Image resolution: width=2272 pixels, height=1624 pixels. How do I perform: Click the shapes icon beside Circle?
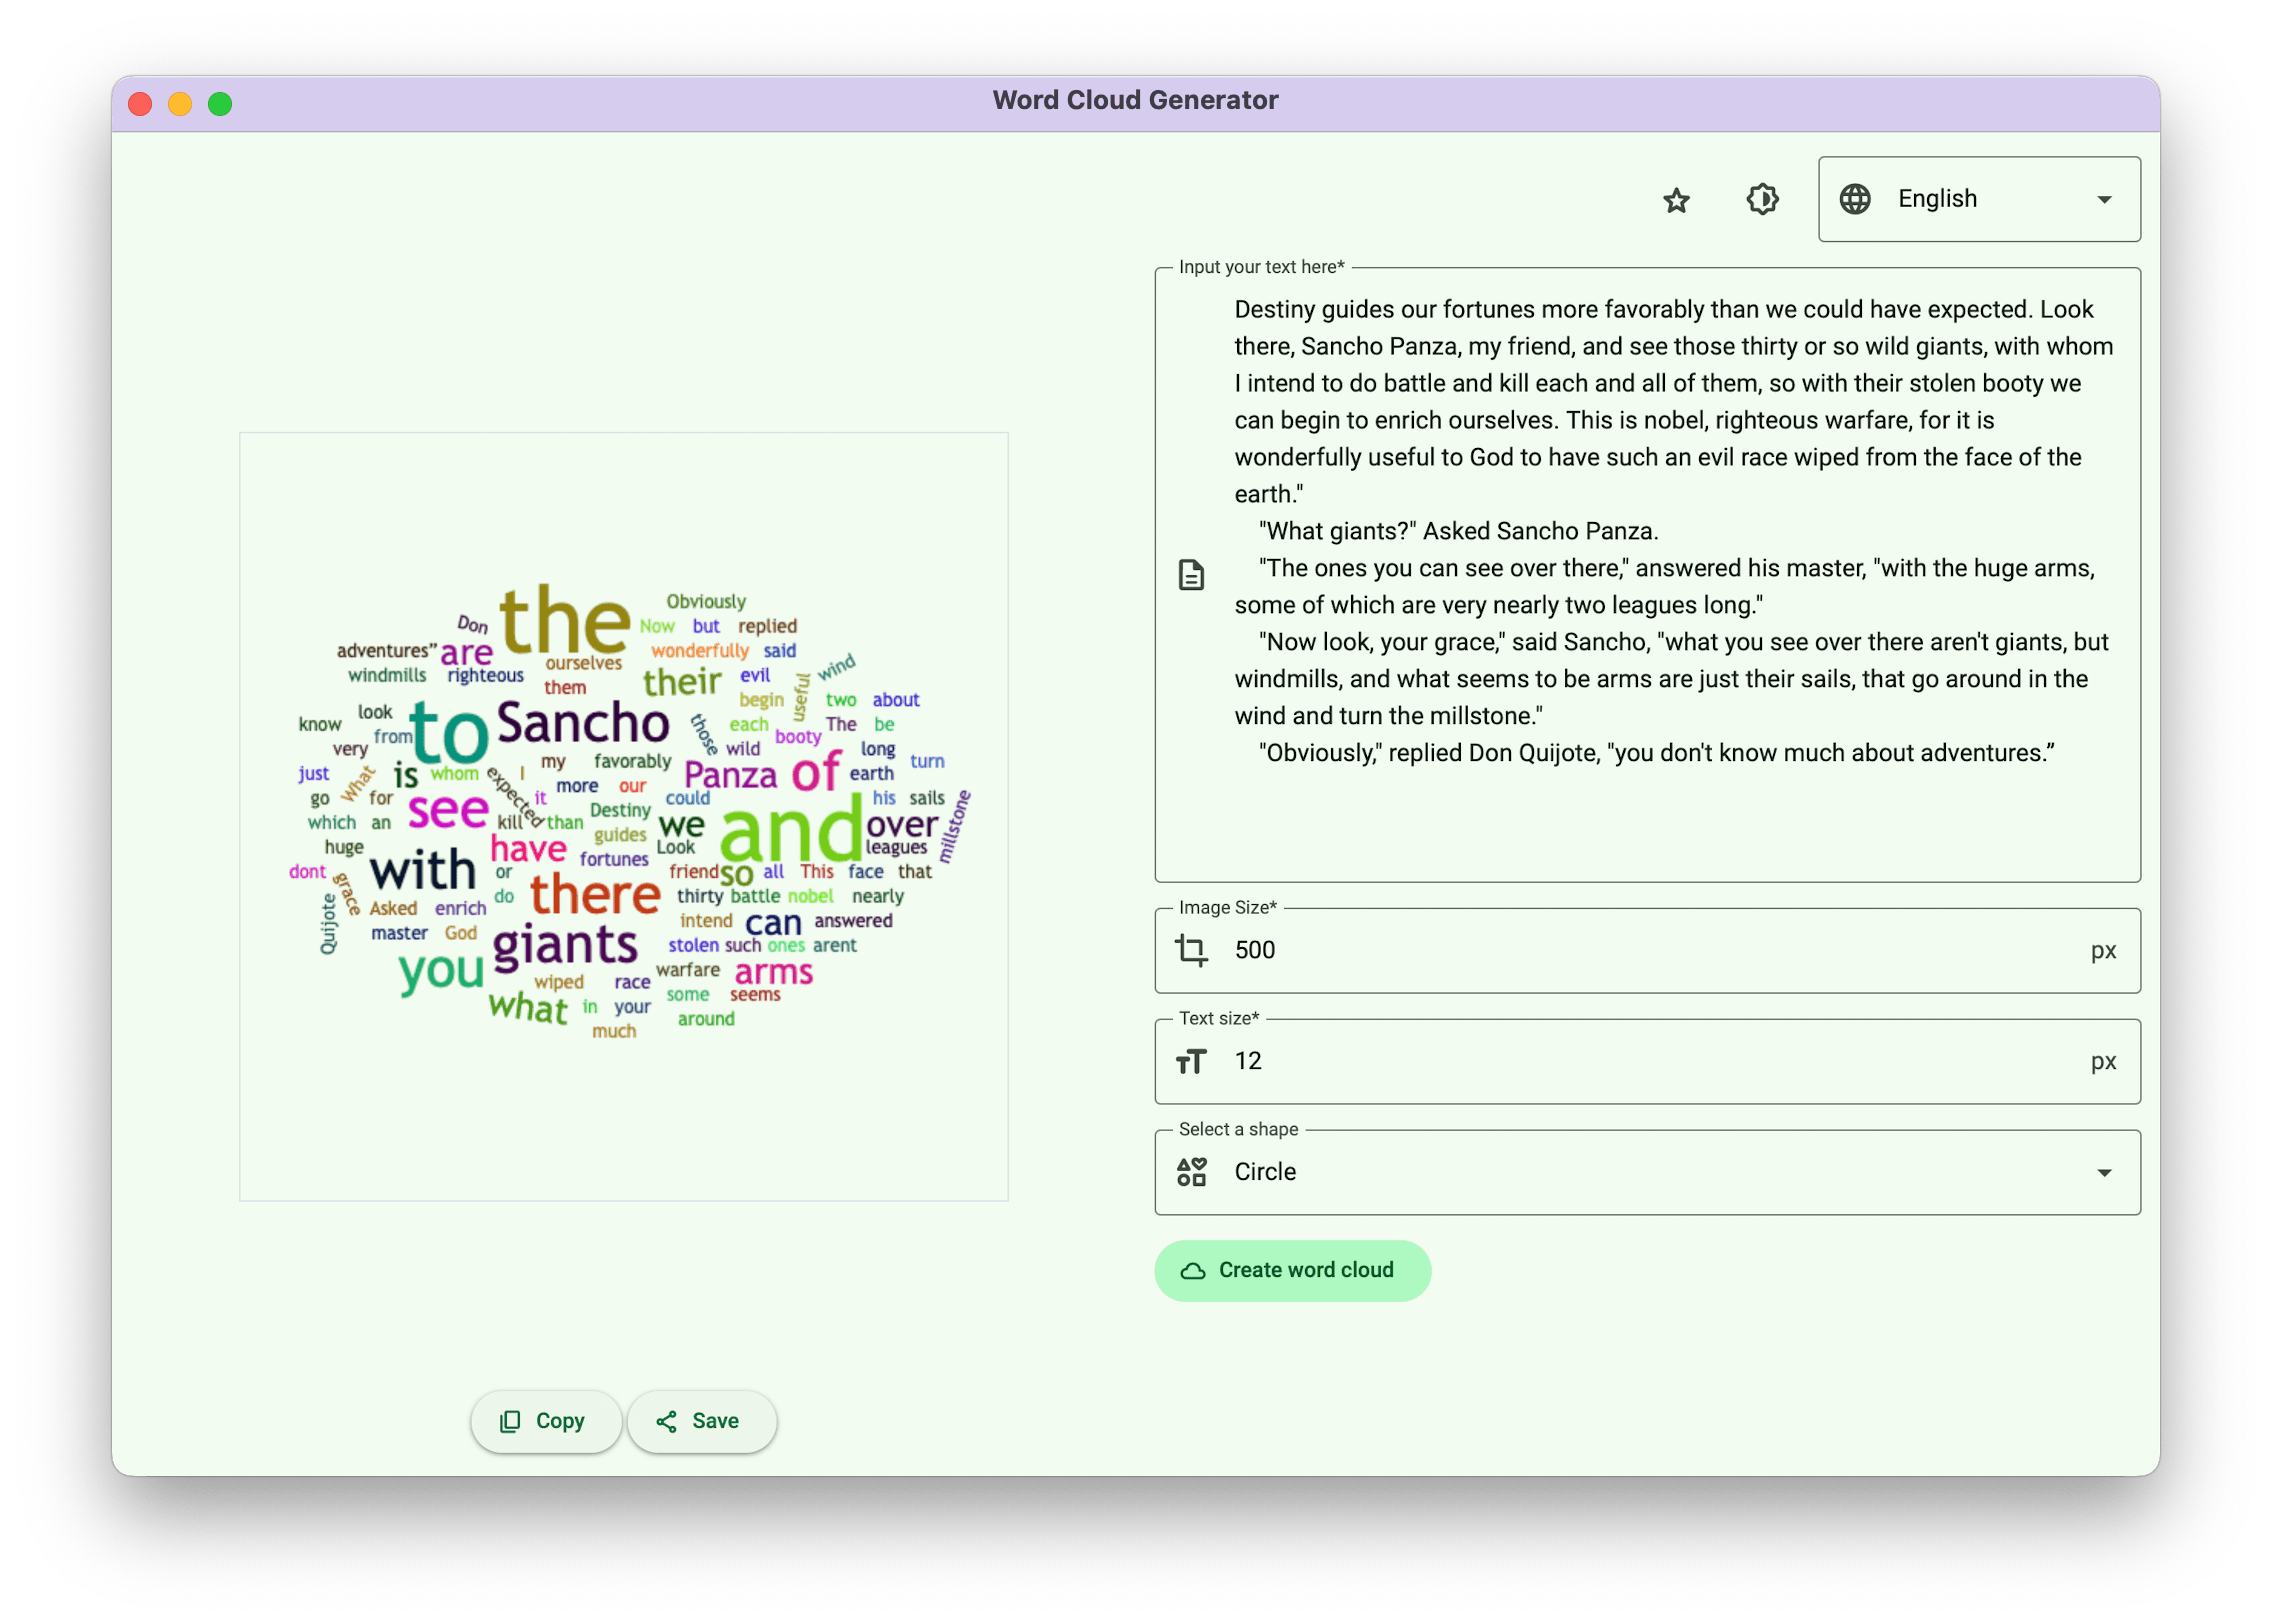(x=1191, y=1171)
